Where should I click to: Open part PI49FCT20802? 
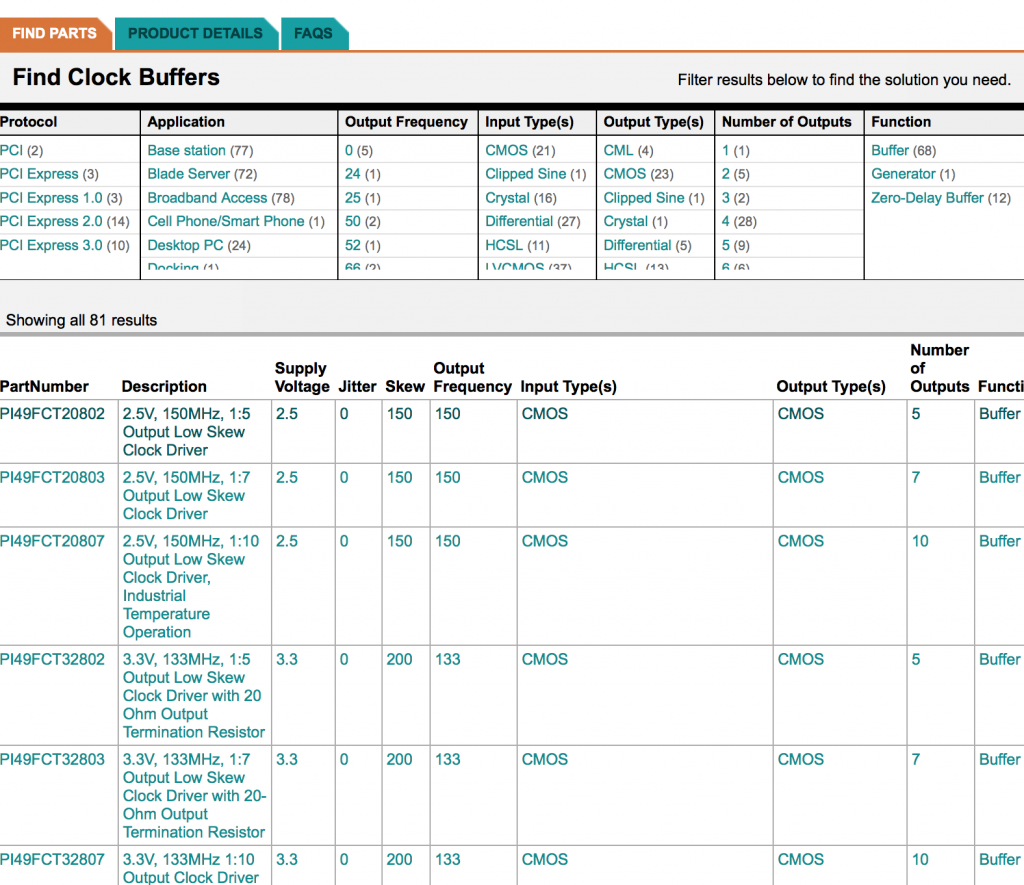[52, 414]
